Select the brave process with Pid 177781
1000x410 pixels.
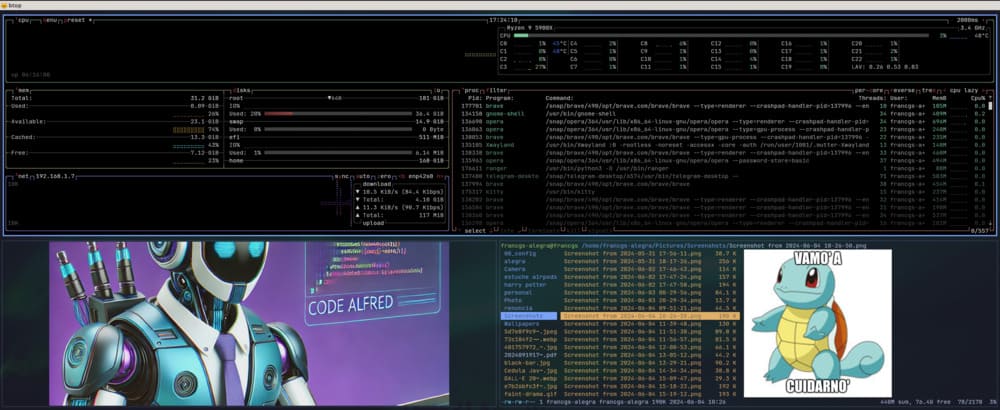pos(725,106)
